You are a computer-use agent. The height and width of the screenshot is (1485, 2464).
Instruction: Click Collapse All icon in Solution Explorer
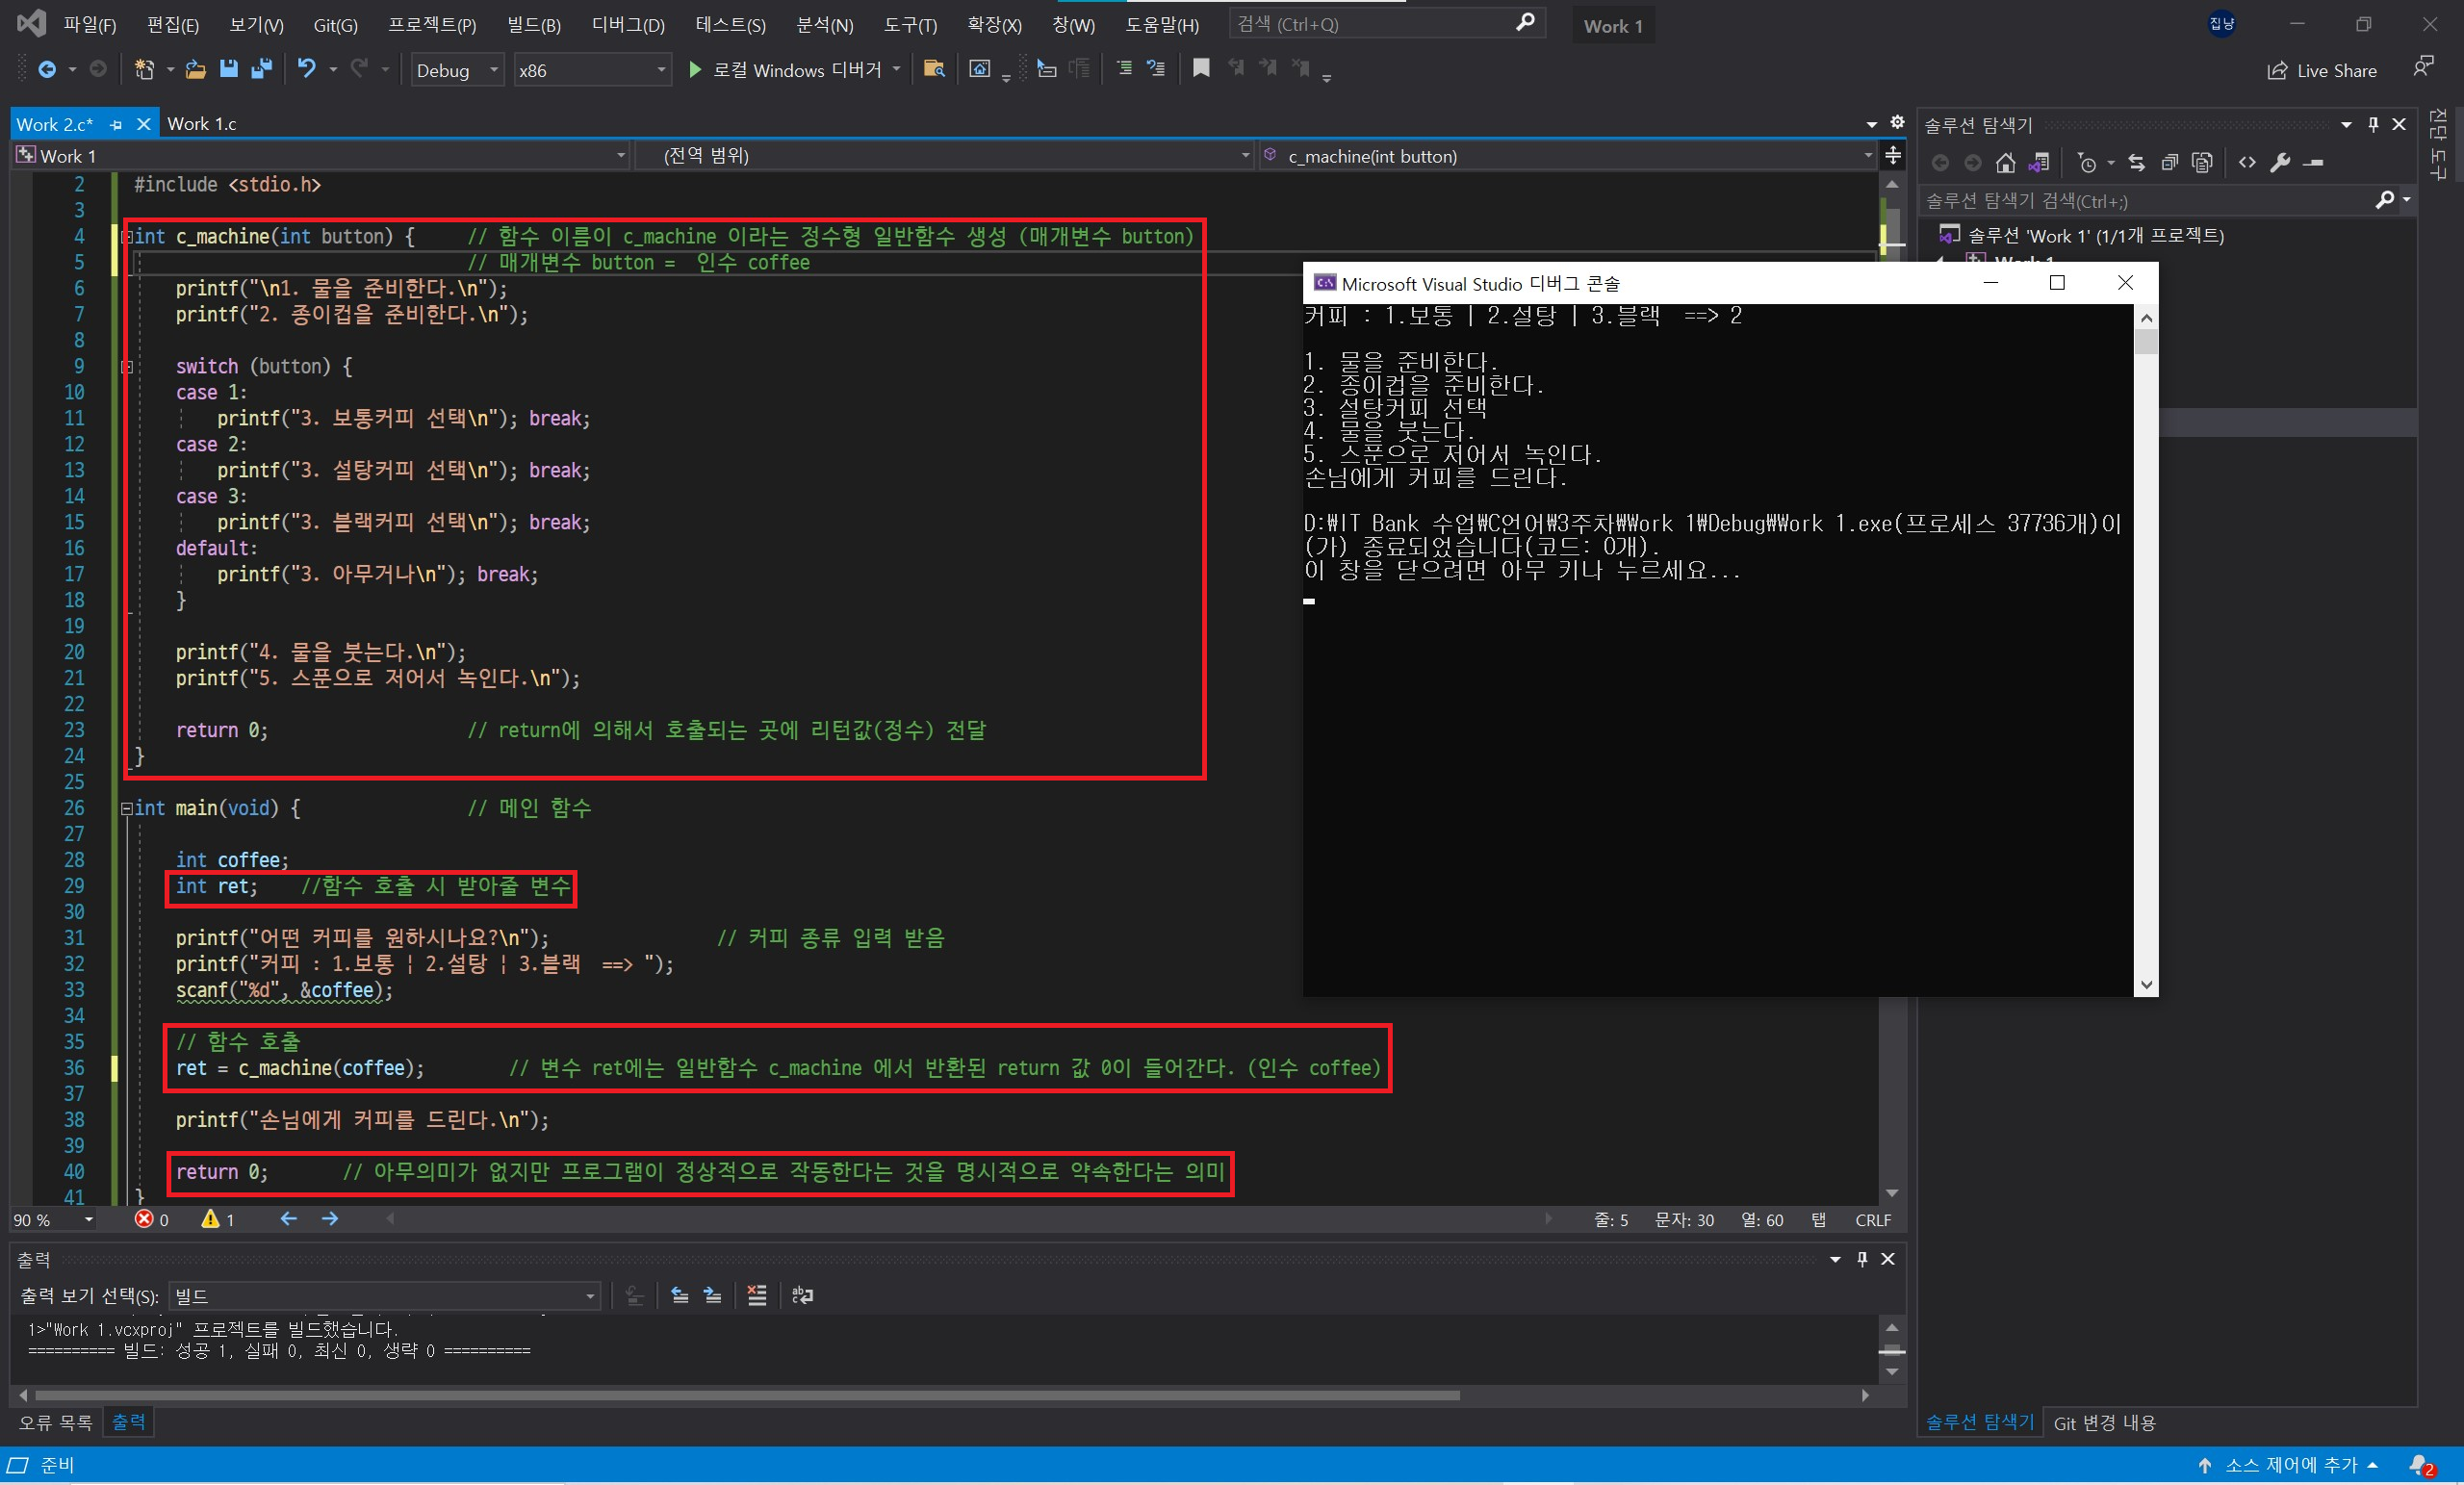(2169, 163)
